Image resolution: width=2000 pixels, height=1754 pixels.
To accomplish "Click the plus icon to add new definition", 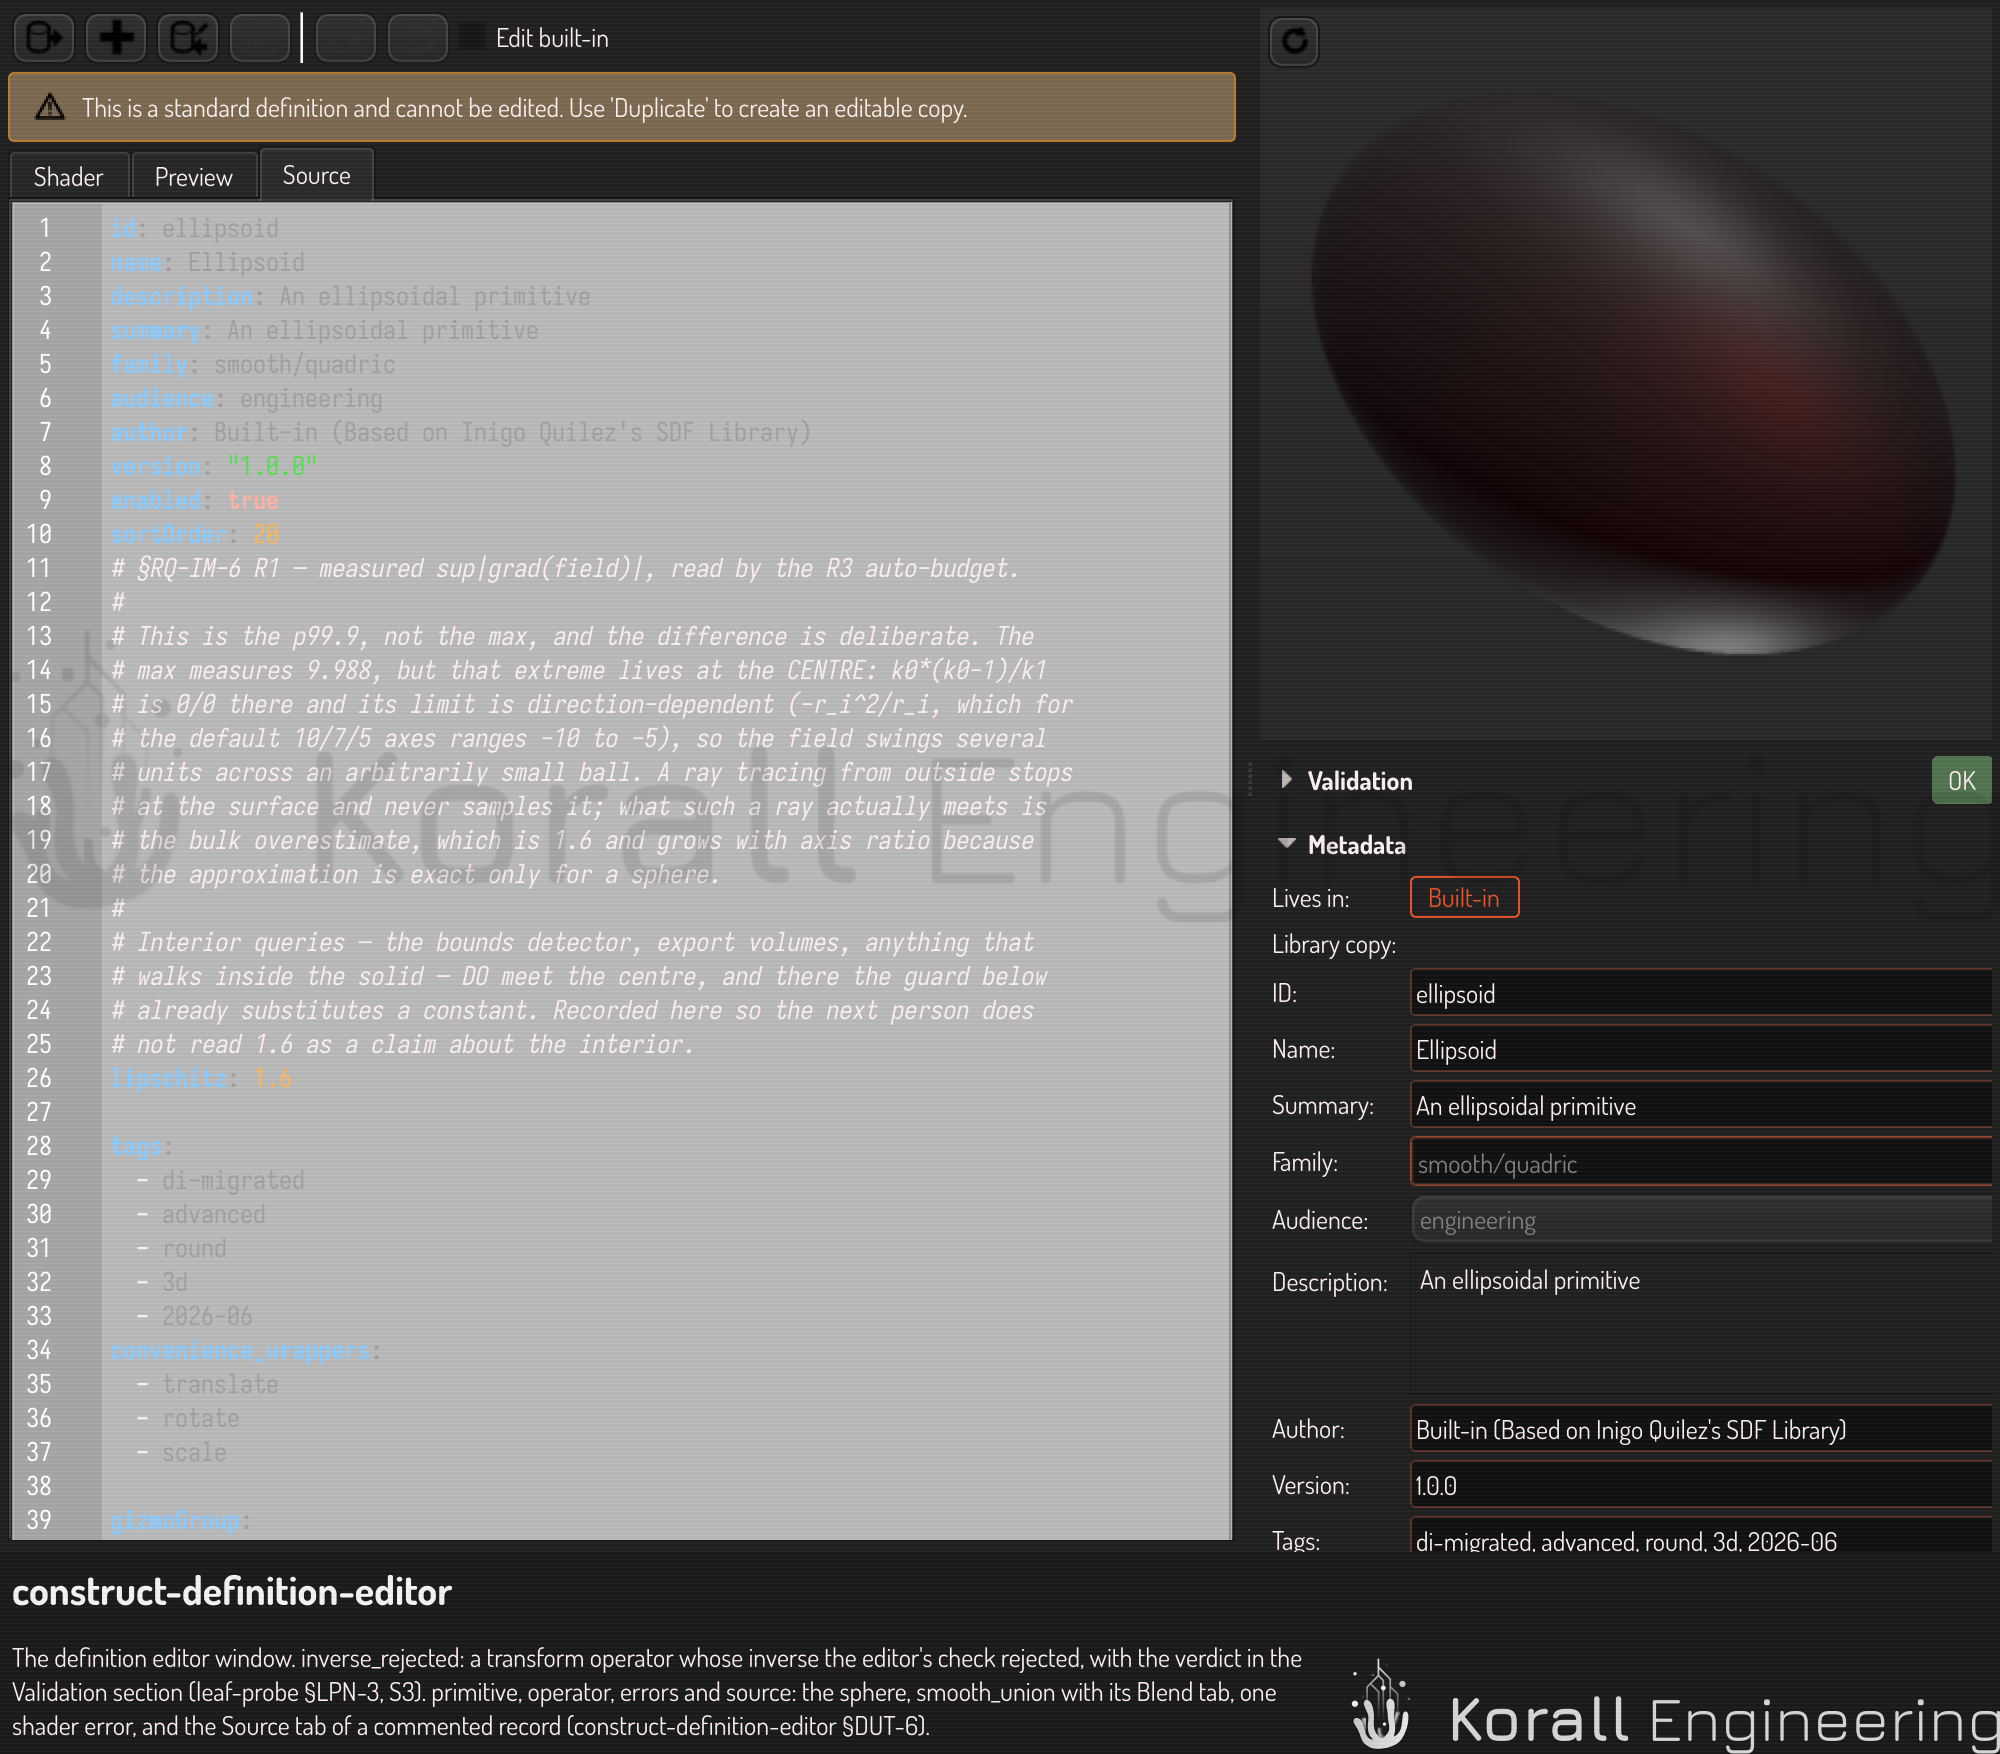I will [116, 39].
